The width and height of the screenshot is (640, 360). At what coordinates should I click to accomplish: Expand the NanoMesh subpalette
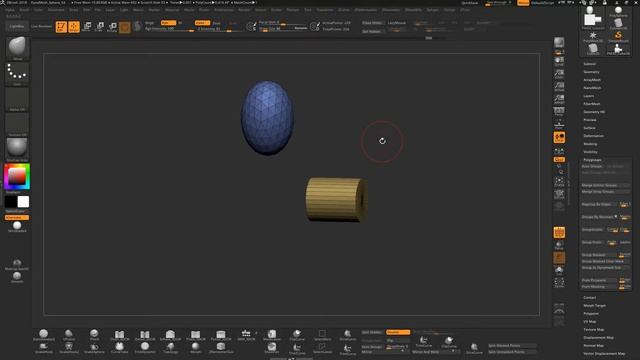[592, 88]
